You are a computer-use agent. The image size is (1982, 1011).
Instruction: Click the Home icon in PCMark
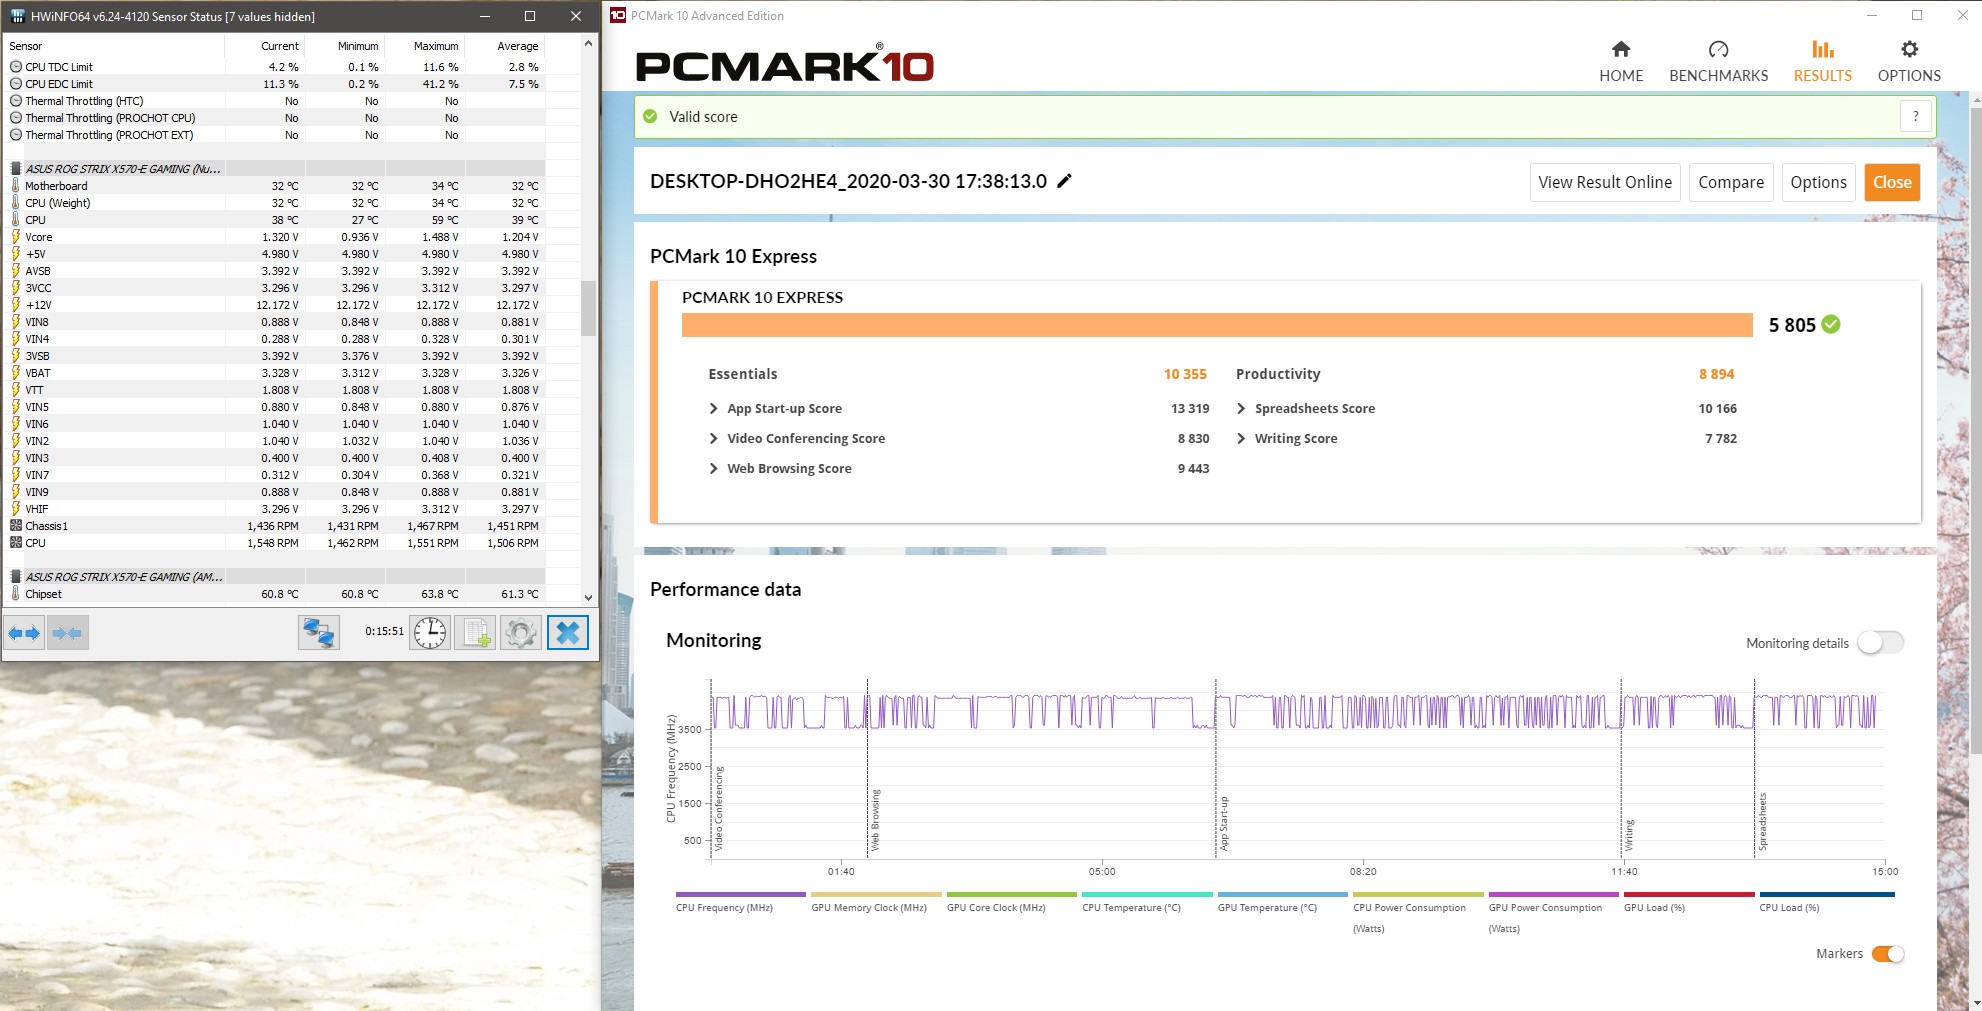click(1621, 49)
